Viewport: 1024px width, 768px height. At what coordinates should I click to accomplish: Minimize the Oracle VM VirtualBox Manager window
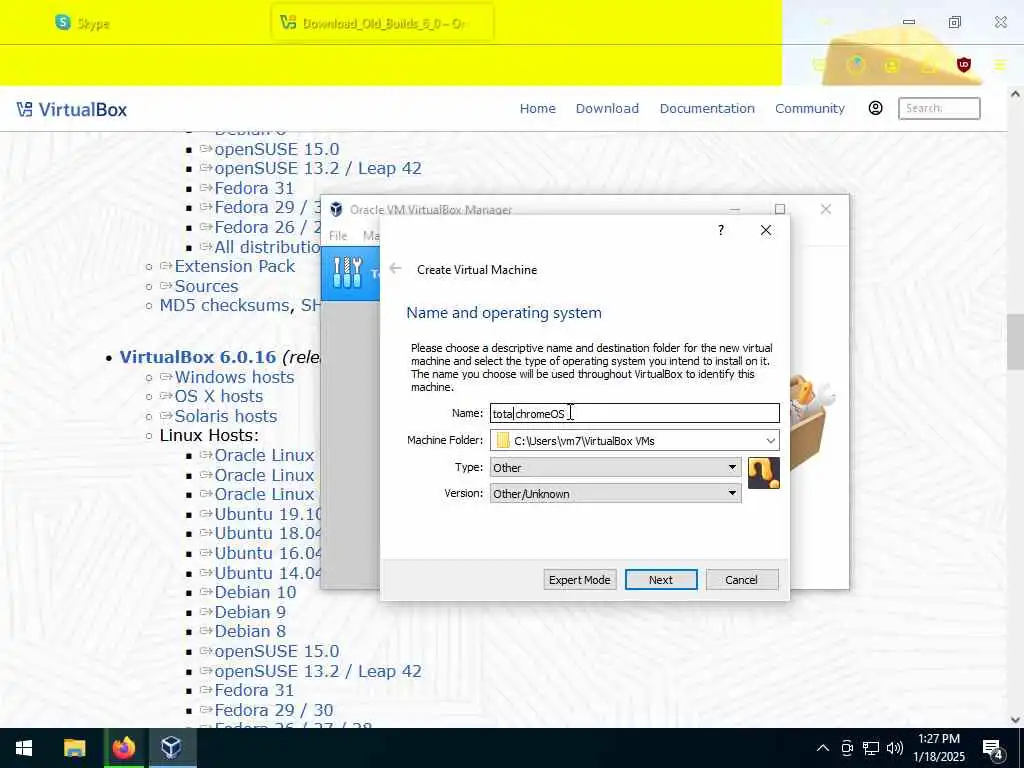[735, 209]
